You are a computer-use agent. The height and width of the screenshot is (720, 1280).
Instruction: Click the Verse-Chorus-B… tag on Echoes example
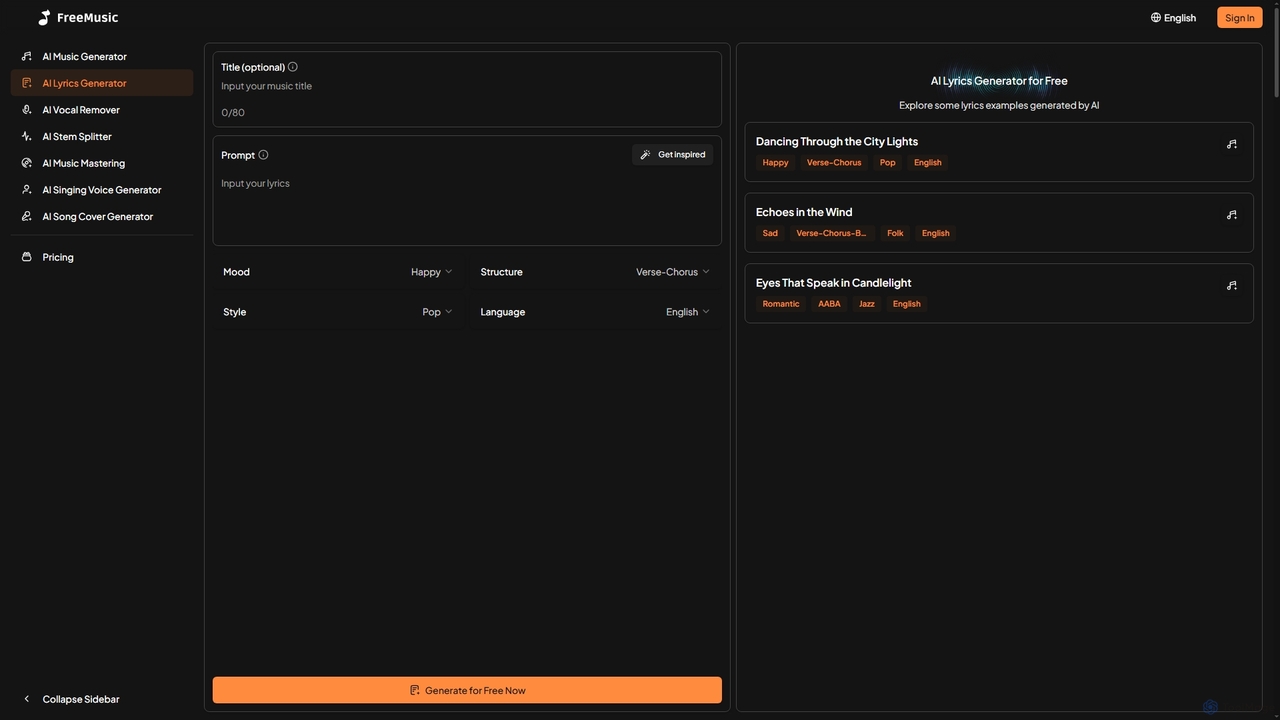pos(831,233)
